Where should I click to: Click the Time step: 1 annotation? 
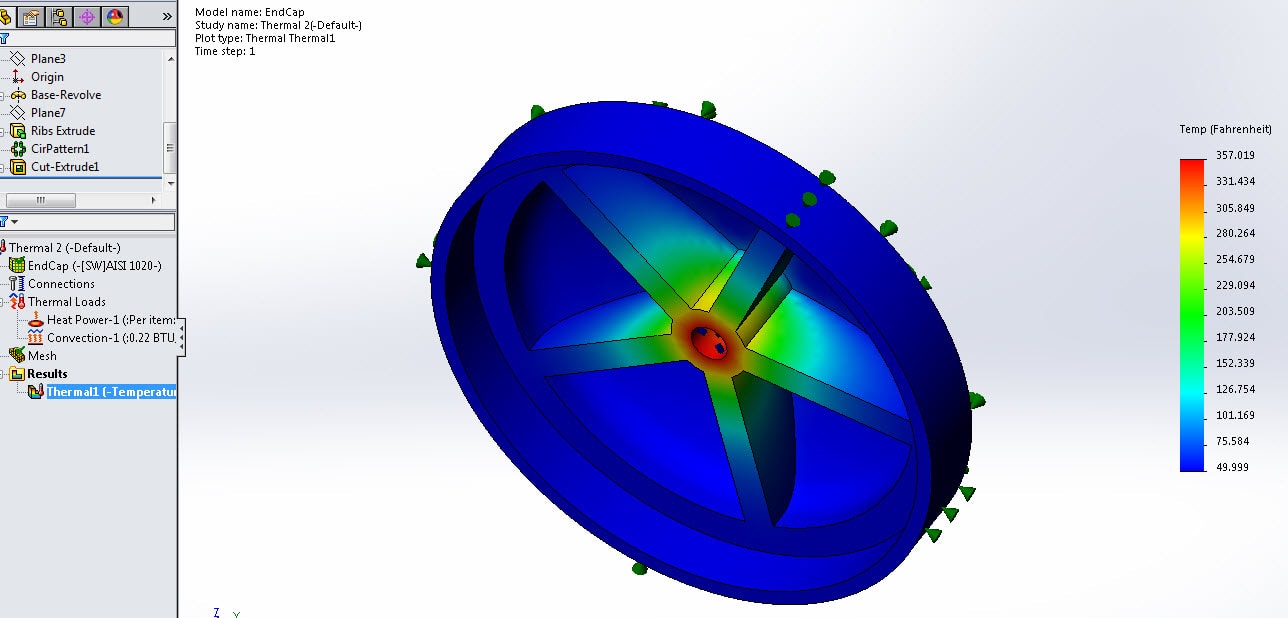tap(225, 51)
